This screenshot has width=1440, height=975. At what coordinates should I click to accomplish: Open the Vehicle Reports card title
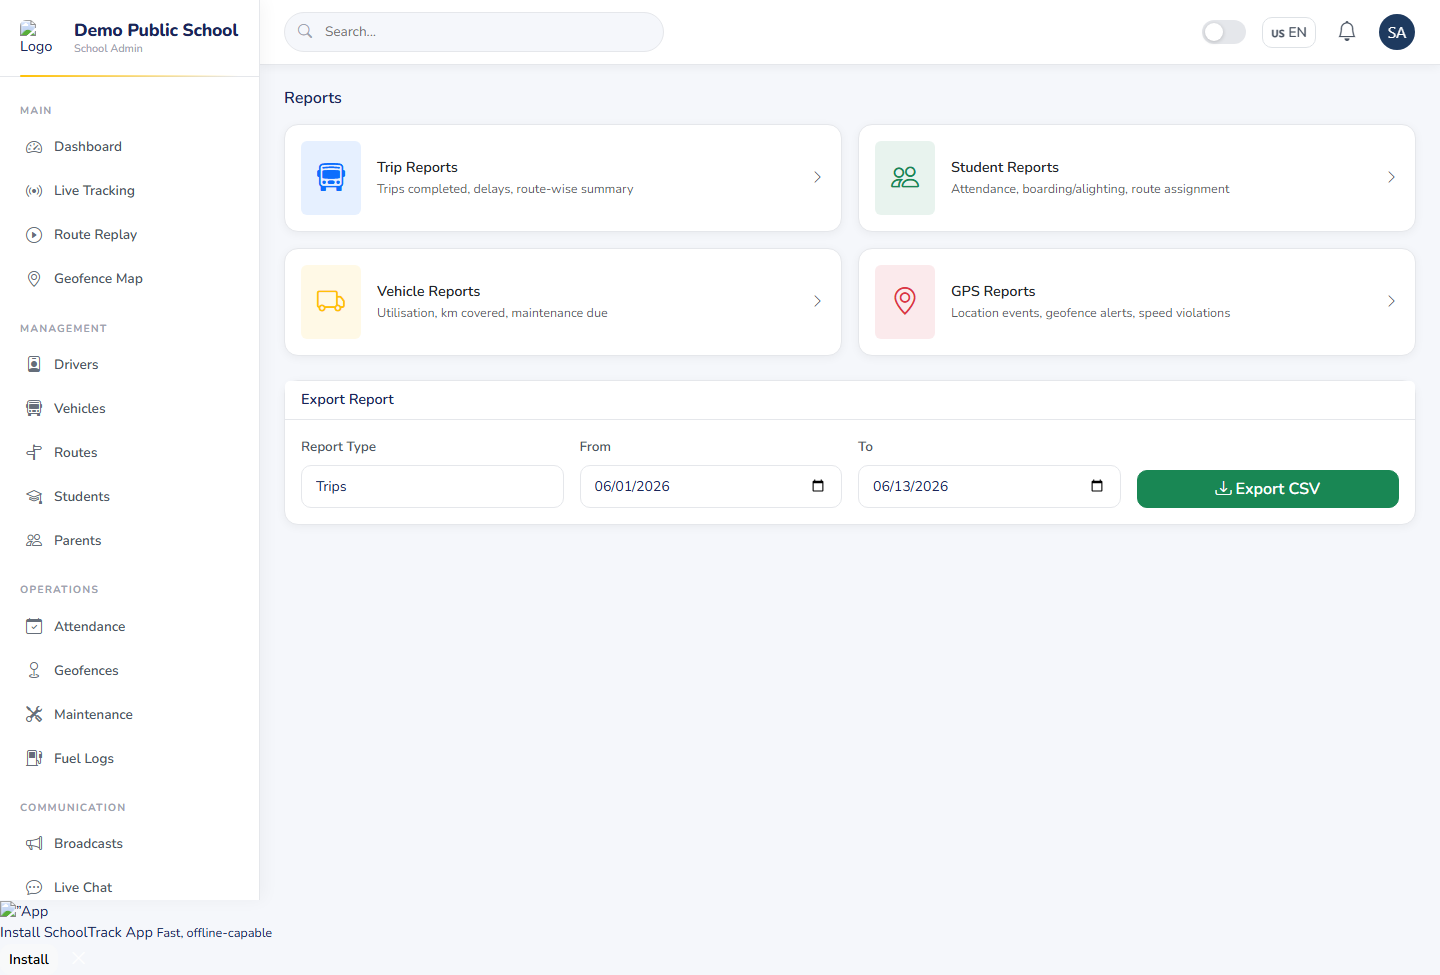(x=428, y=292)
